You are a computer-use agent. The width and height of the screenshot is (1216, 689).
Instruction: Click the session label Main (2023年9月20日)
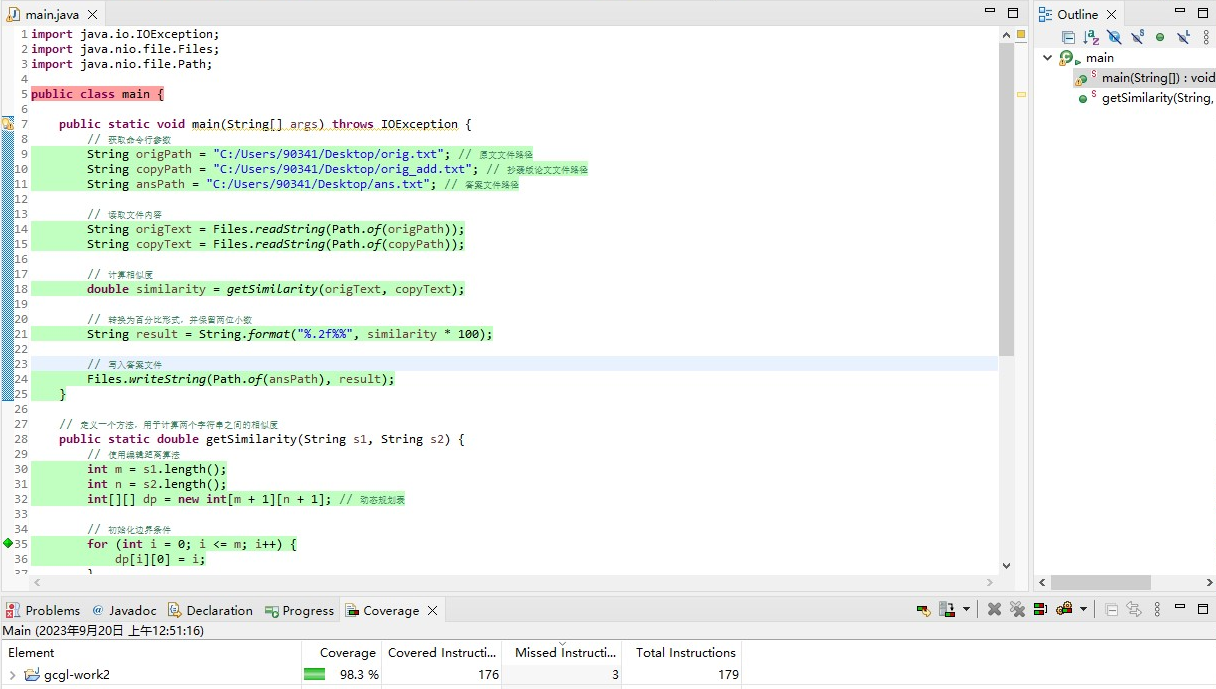pos(103,631)
